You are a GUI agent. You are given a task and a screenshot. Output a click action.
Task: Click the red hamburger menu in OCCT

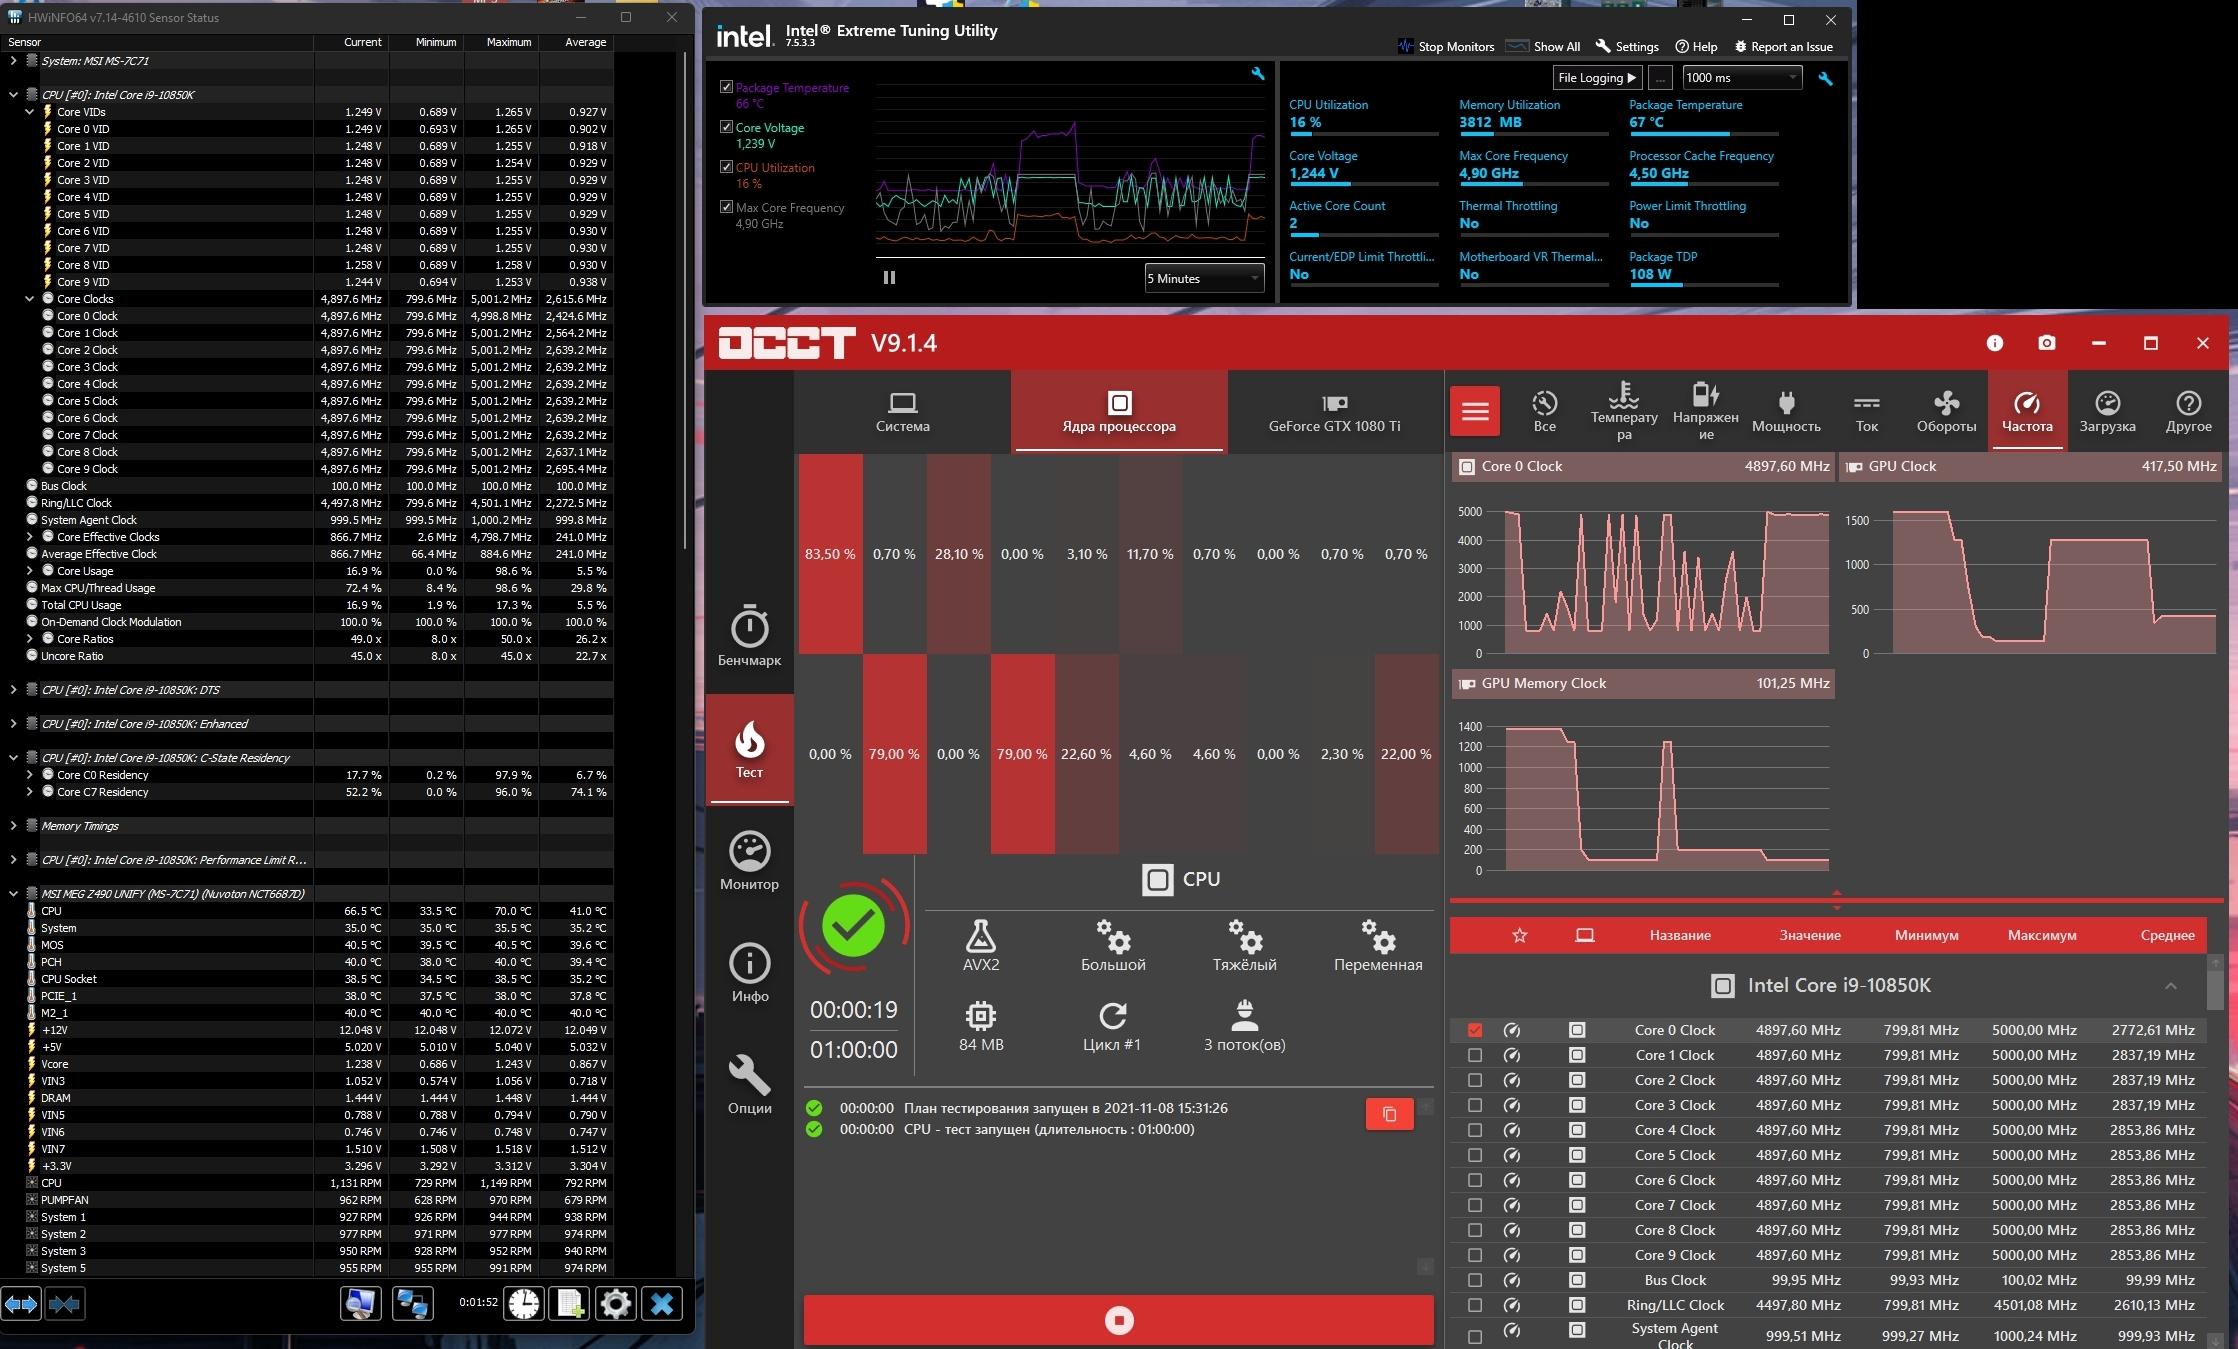[1475, 411]
